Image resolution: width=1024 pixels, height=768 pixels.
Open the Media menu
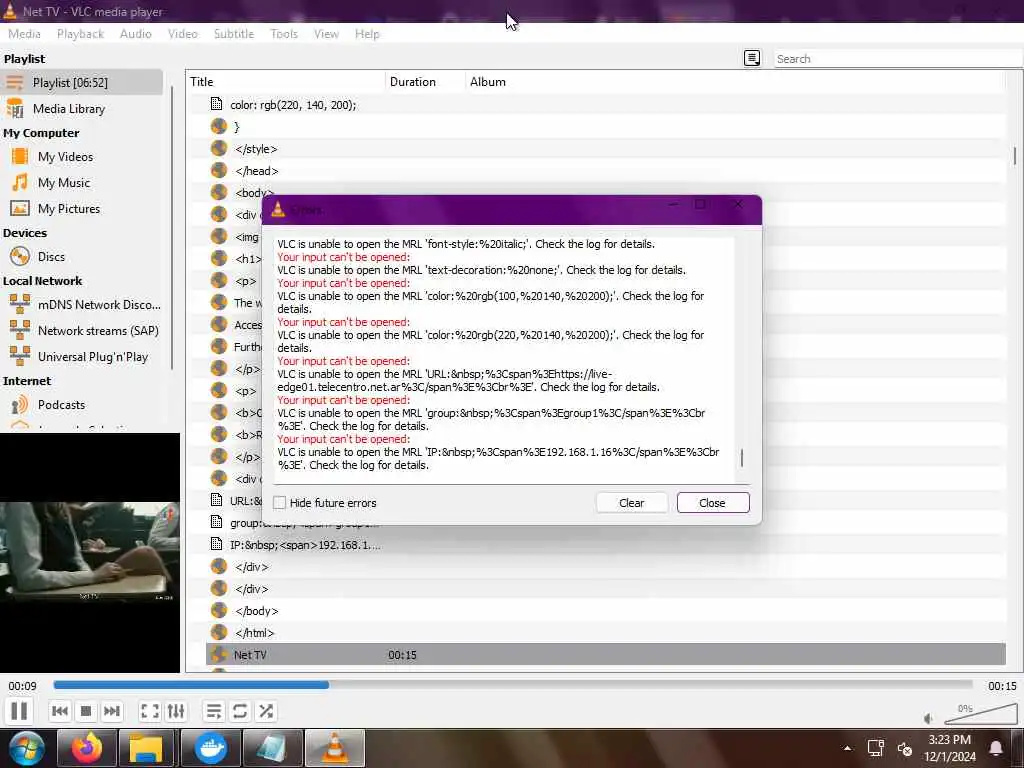[24, 34]
